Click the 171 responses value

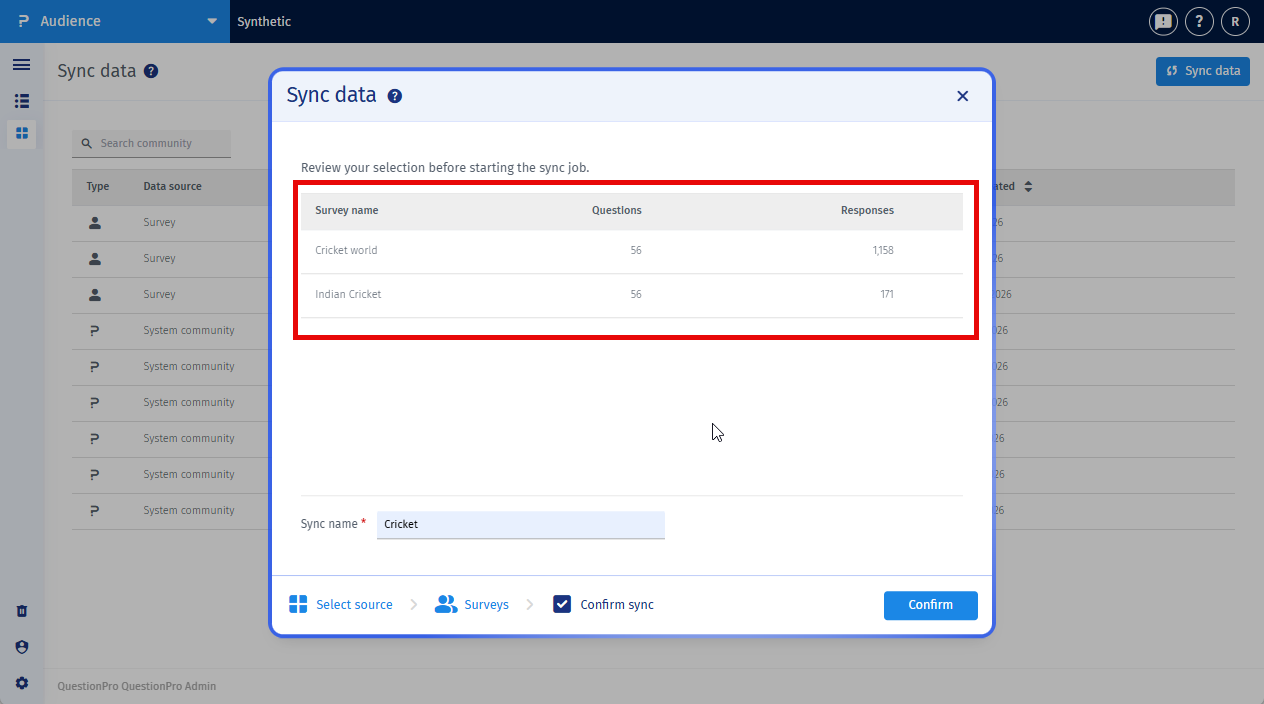(887, 294)
